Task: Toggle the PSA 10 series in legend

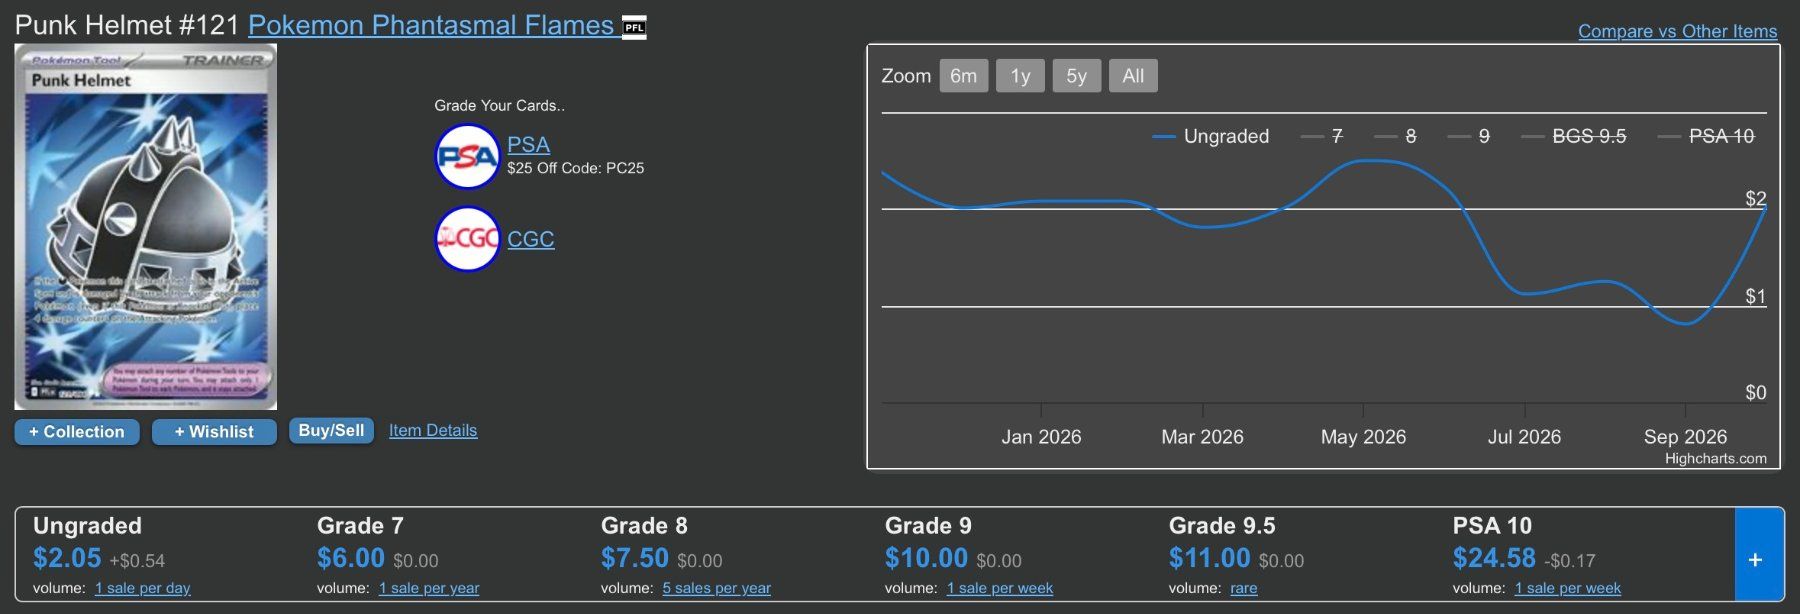Action: pyautogui.click(x=1706, y=136)
